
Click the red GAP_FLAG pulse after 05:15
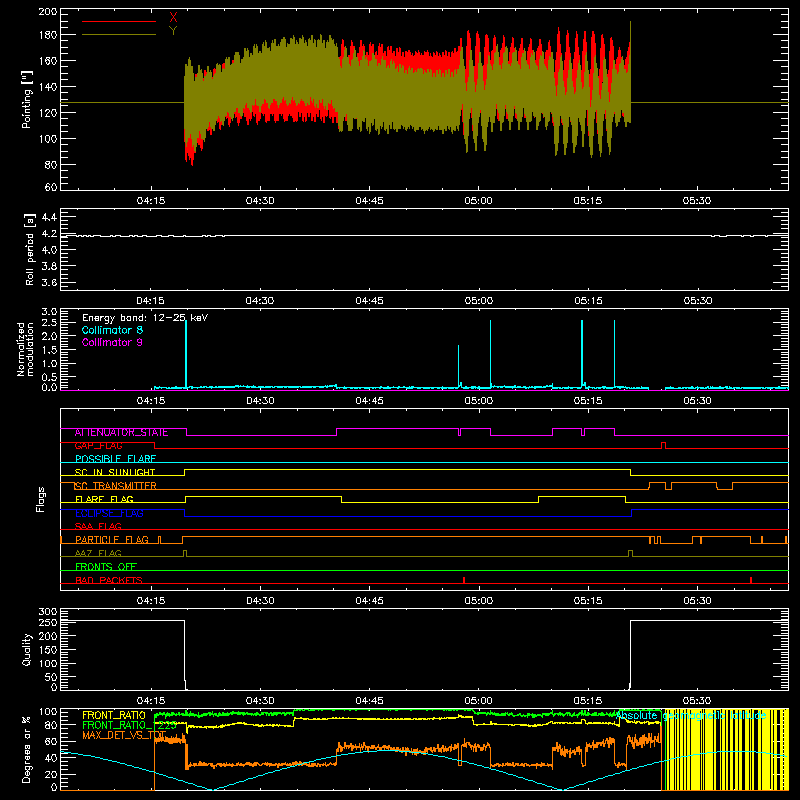pos(663,445)
